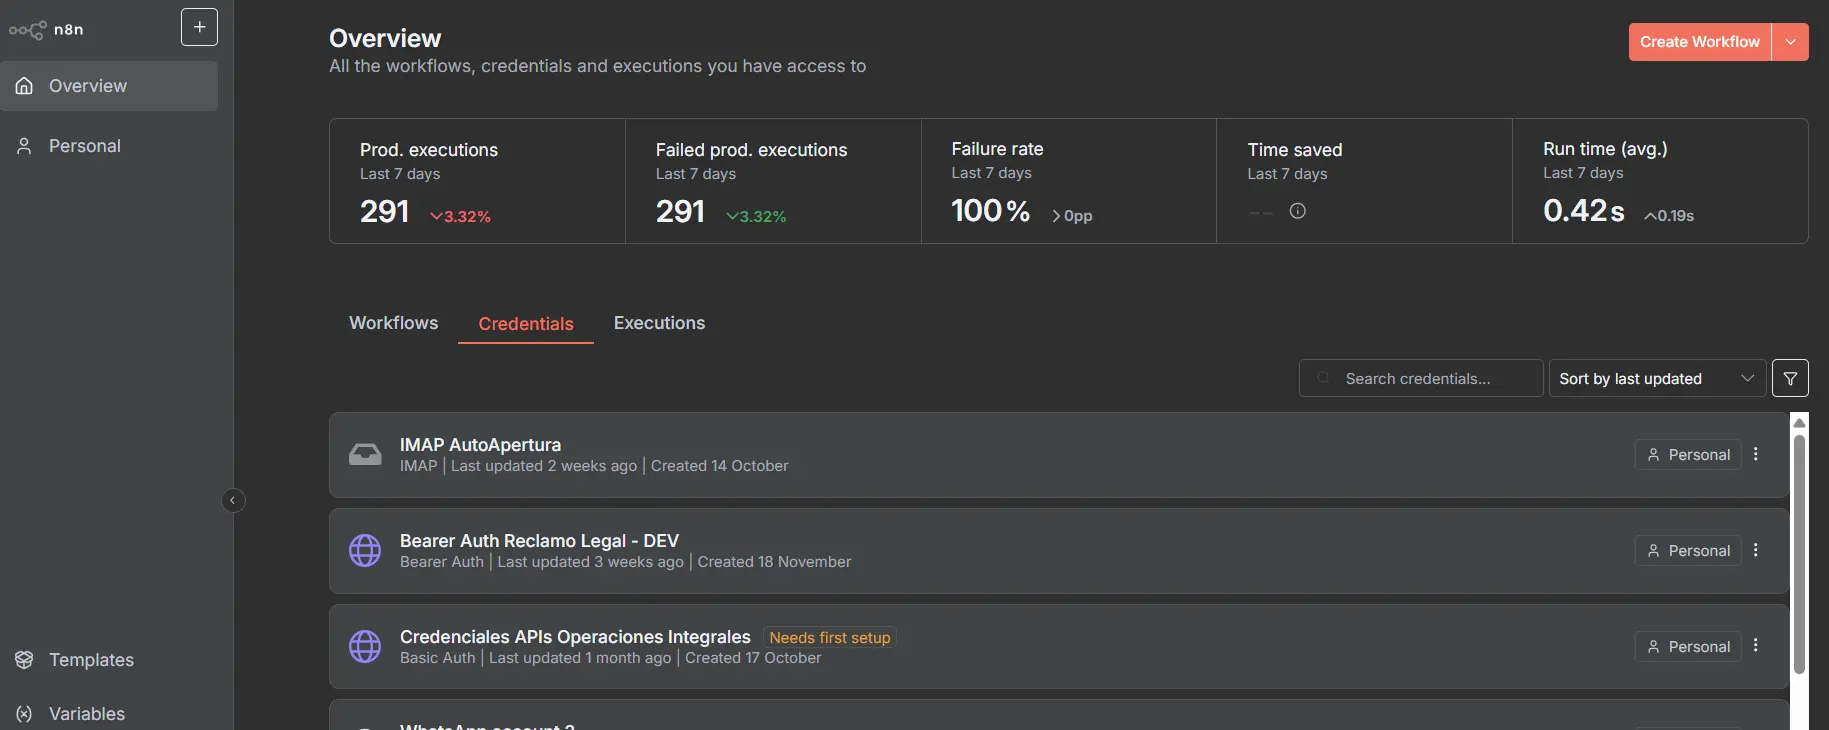Open the credentials filter funnel icon
The width and height of the screenshot is (1829, 730).
[1790, 379]
